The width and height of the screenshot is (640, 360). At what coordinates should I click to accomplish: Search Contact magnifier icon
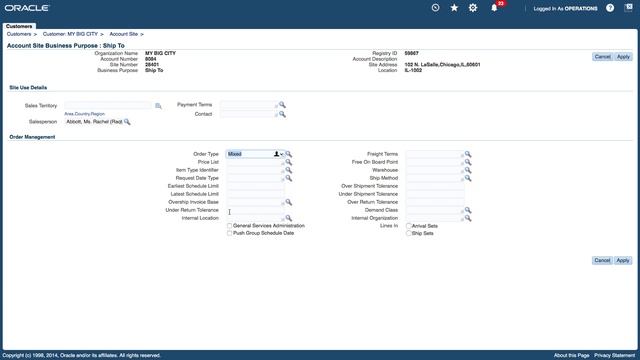coord(282,114)
